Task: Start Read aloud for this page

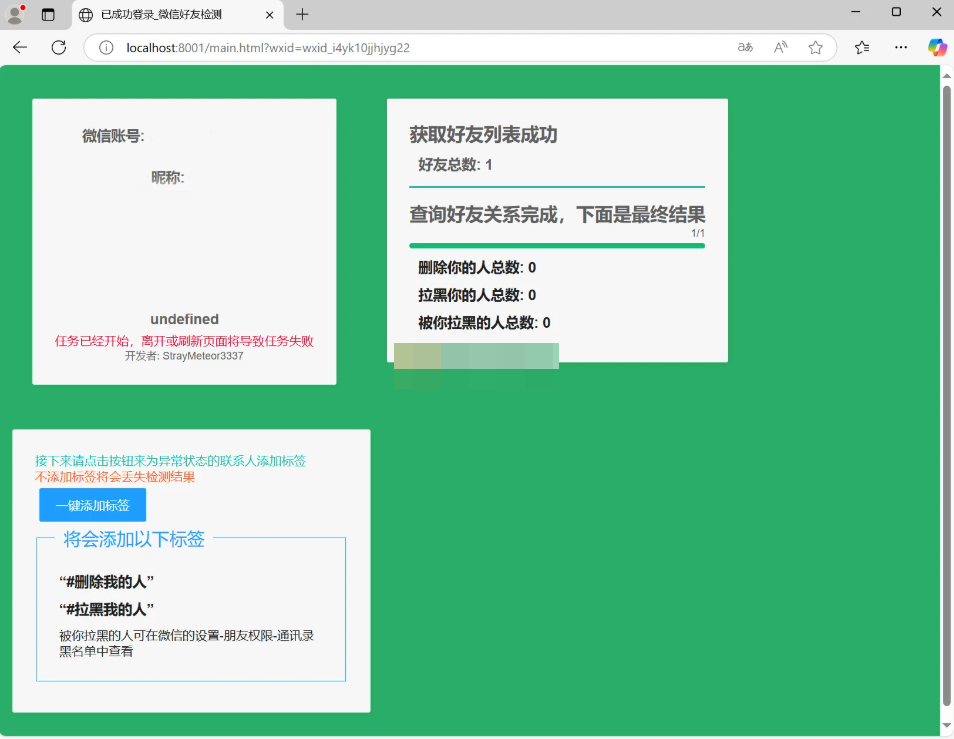Action: [780, 47]
